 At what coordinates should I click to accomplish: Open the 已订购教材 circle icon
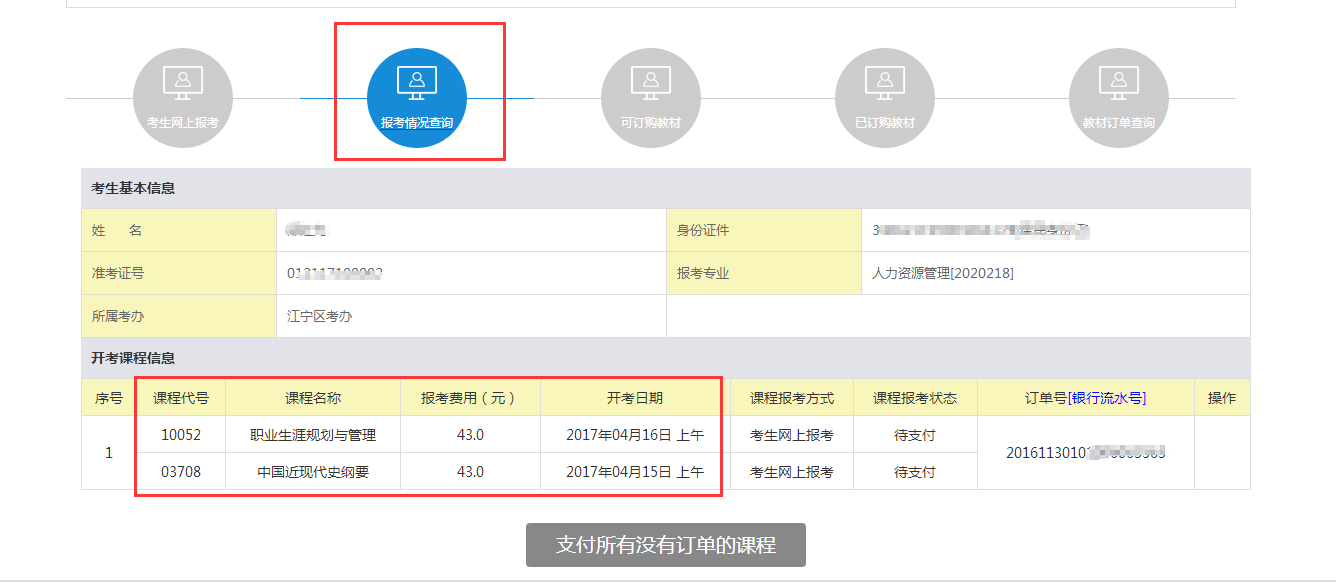[885, 98]
